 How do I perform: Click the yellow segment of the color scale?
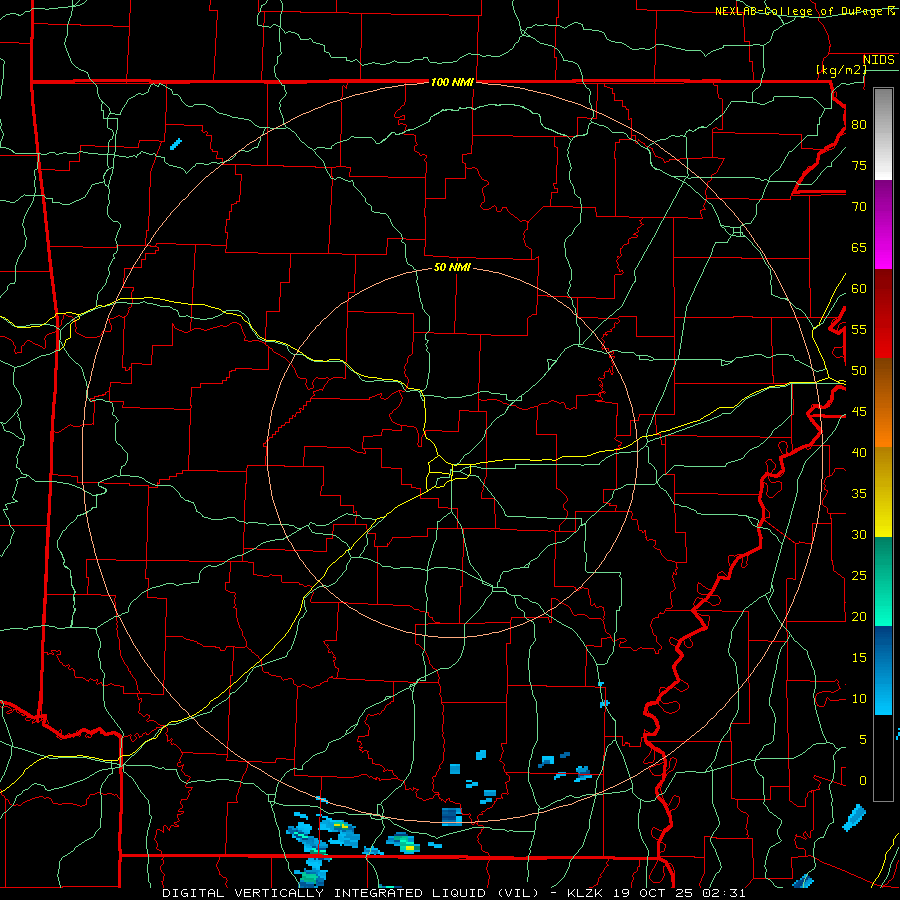point(883,492)
